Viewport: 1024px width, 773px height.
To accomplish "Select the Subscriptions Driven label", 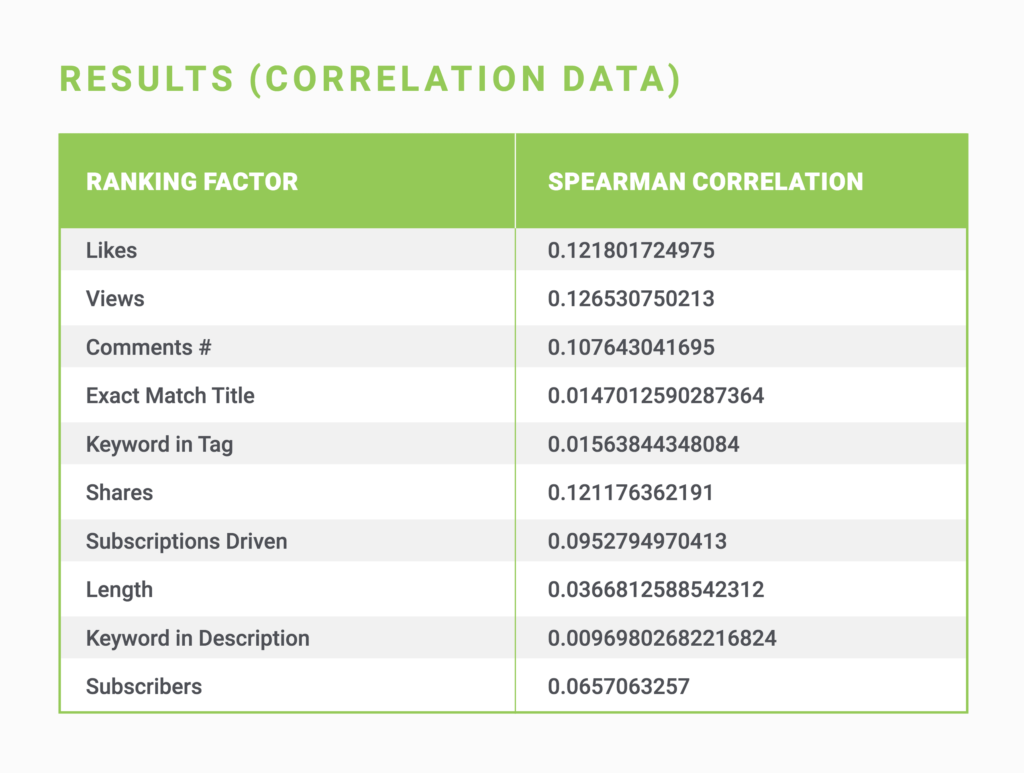I will point(186,541).
